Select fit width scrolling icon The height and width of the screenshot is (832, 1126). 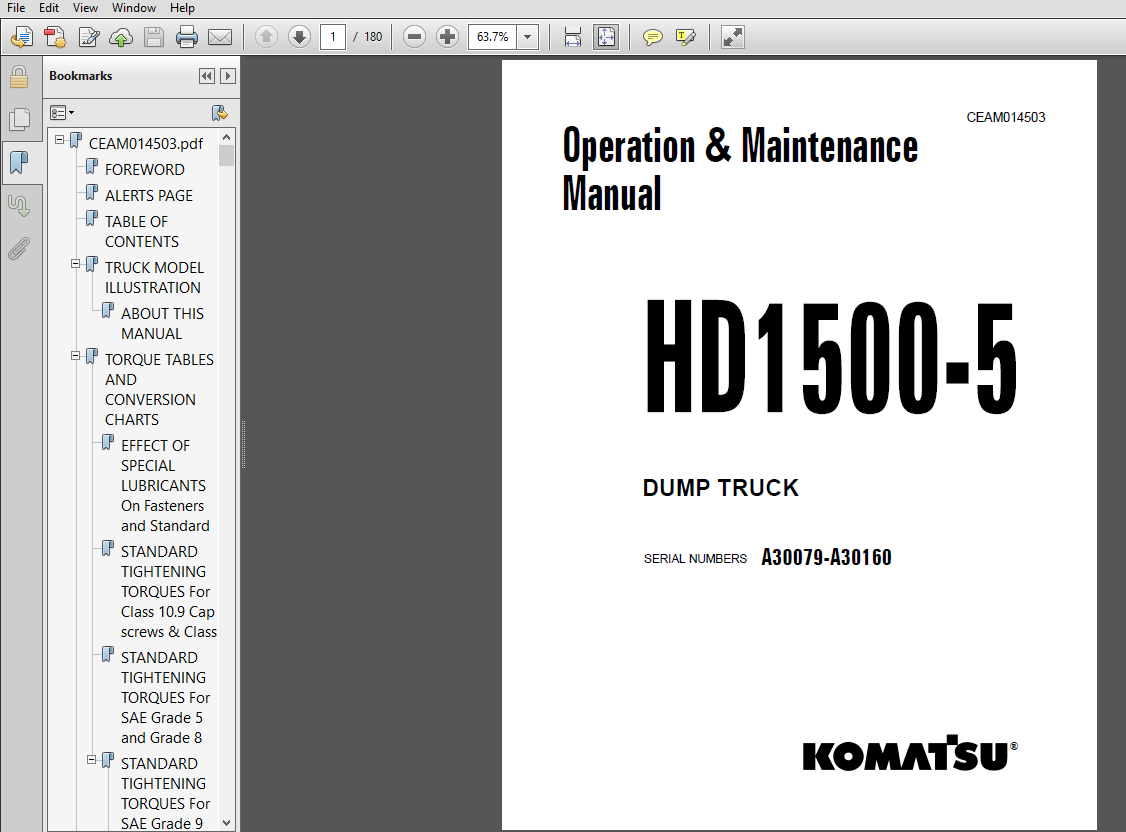pyautogui.click(x=572, y=37)
